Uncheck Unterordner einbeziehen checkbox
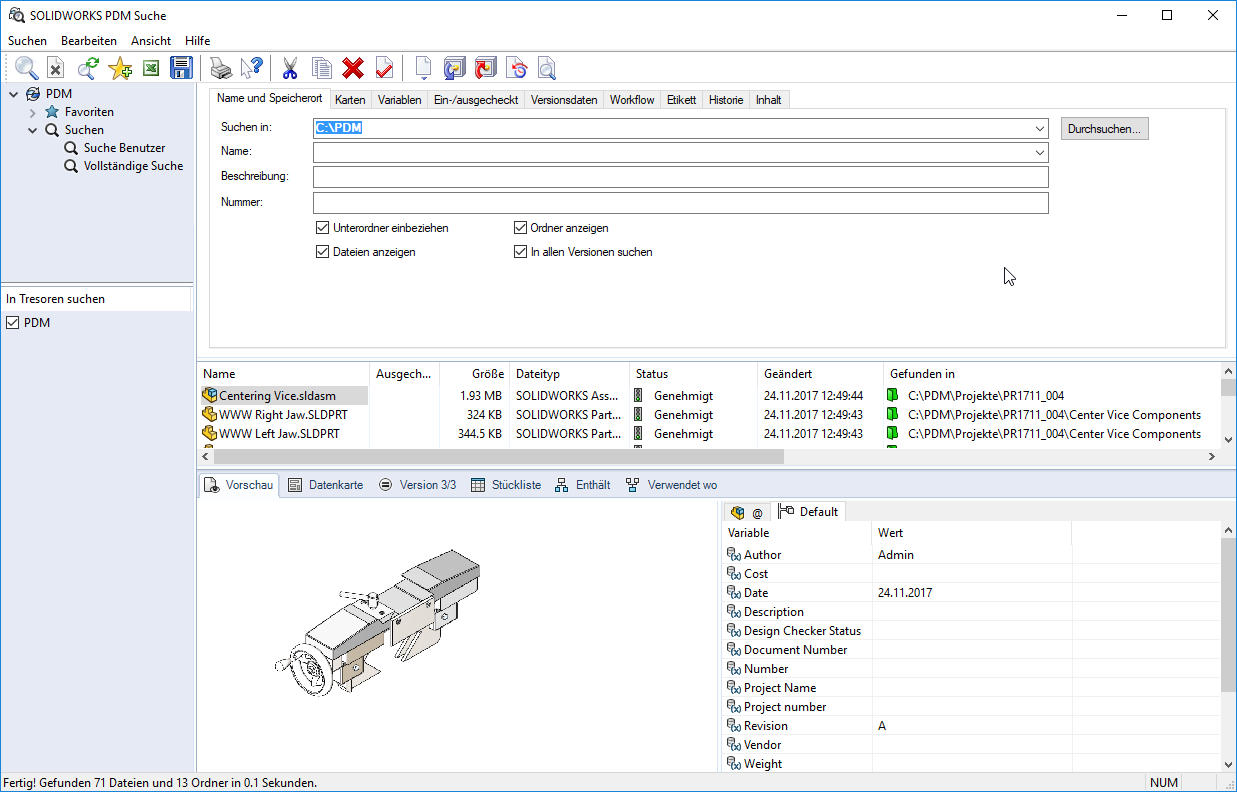Image resolution: width=1237 pixels, height=792 pixels. click(323, 228)
